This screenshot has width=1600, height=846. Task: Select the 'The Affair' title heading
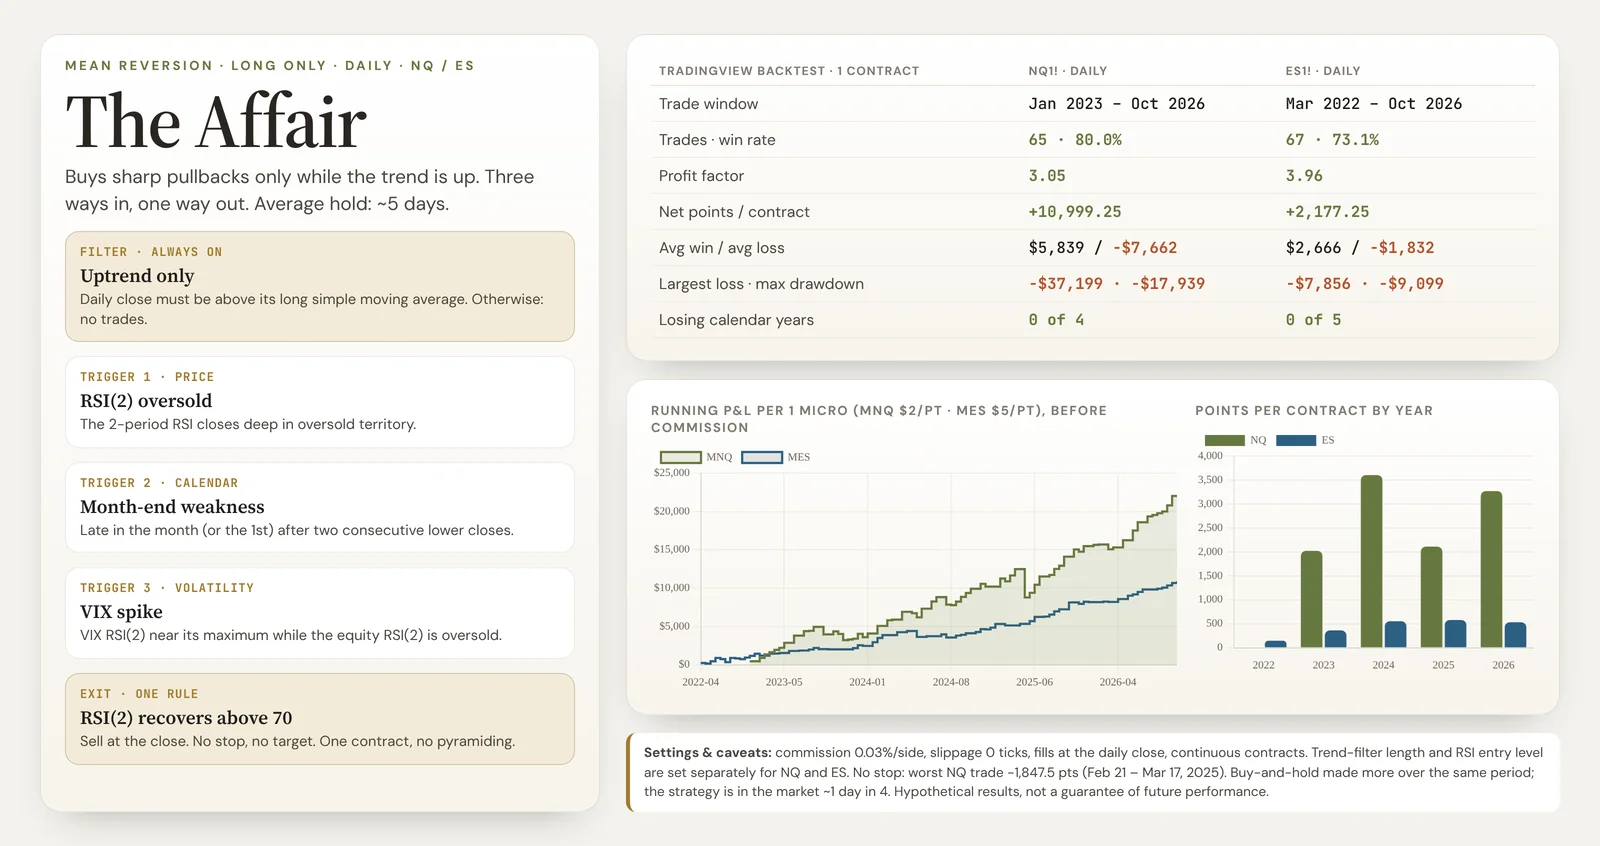pos(216,122)
